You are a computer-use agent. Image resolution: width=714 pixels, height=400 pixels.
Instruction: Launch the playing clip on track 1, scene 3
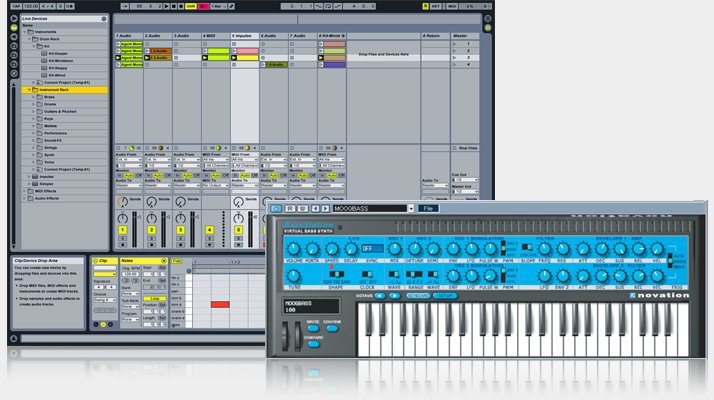(118, 58)
